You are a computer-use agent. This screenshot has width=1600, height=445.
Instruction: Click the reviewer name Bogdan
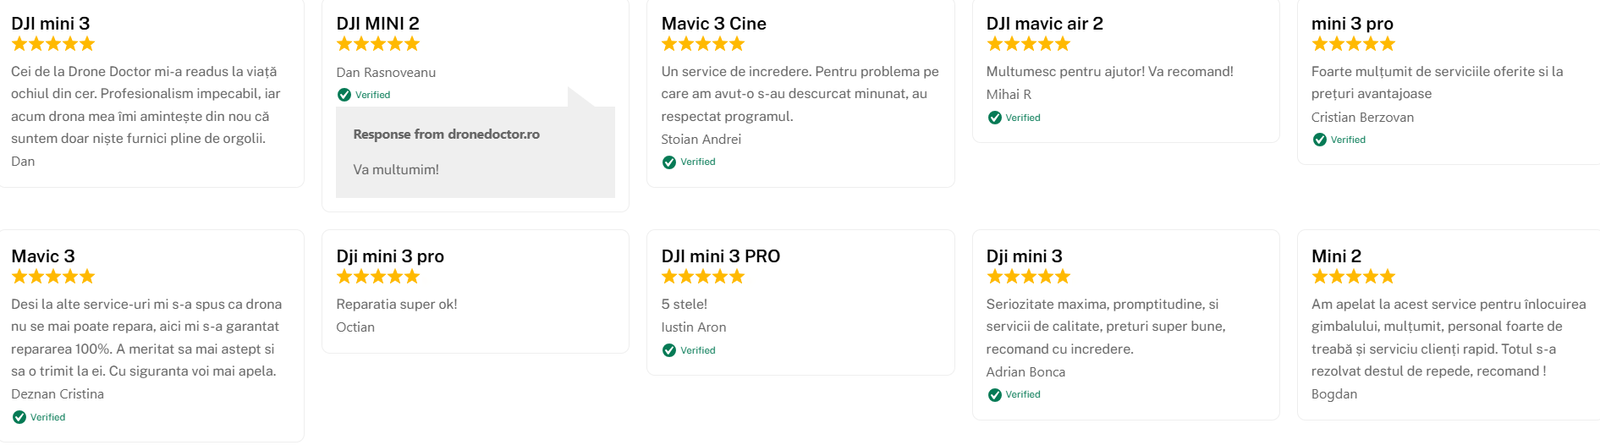click(1334, 394)
